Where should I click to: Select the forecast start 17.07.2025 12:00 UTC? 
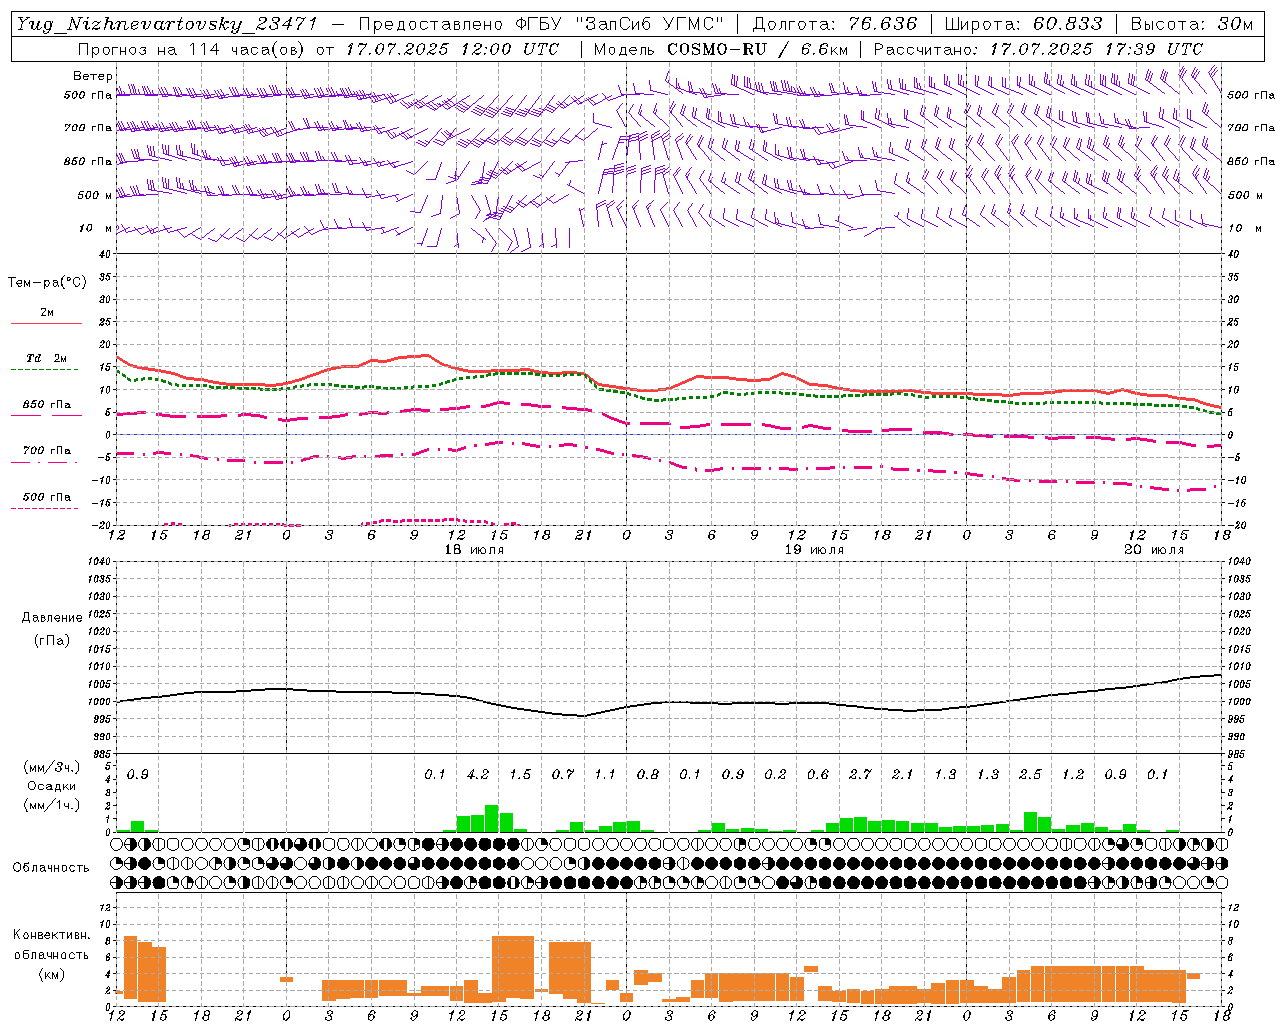pos(453,49)
